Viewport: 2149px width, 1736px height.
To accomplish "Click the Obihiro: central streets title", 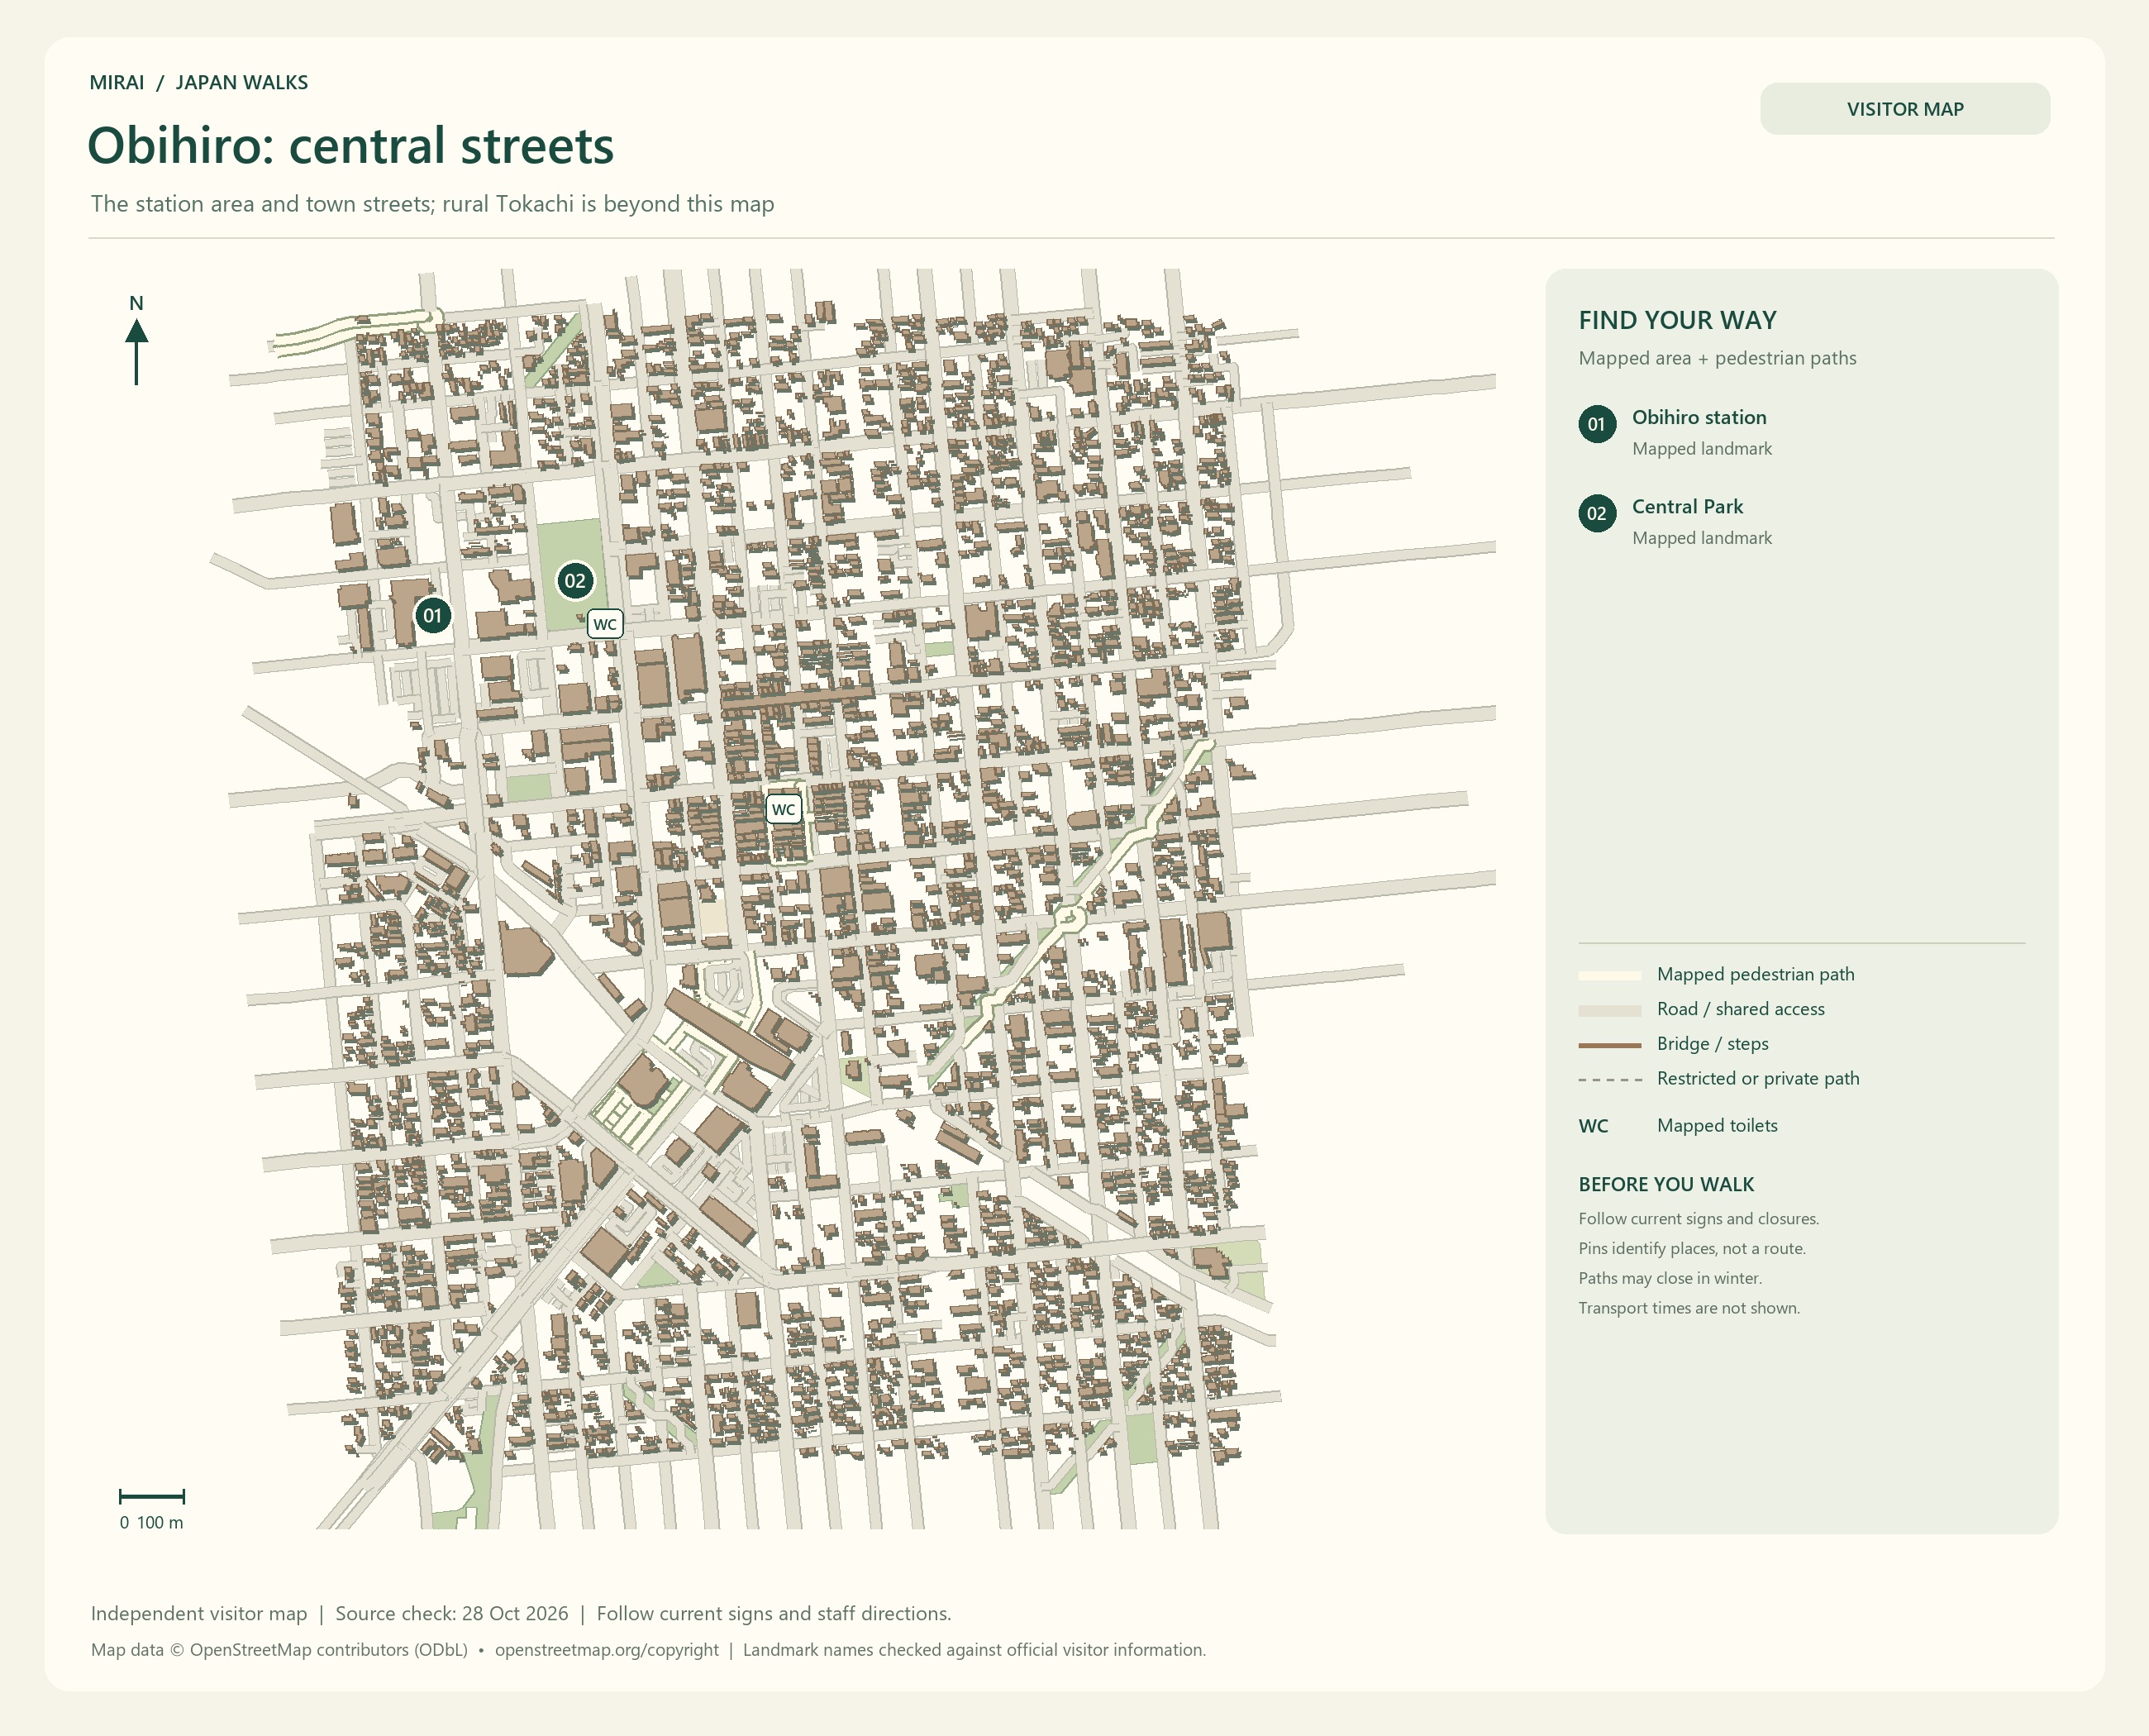I will click(350, 146).
